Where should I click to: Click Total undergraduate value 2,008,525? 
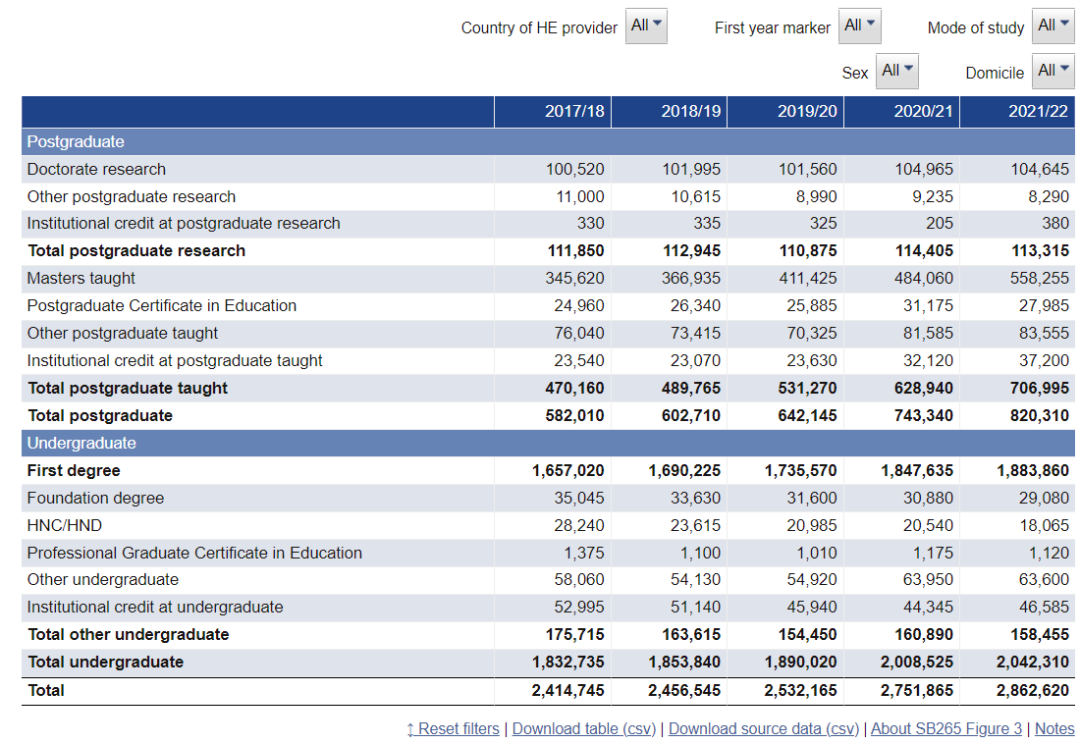(917, 662)
